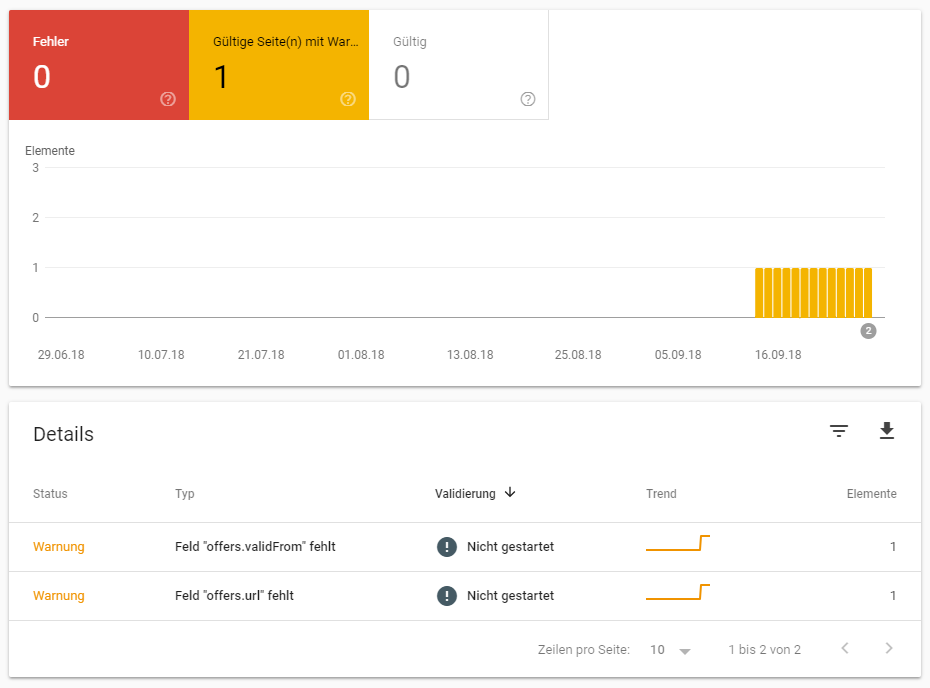930x688 pixels.
Task: Select the red Fehler status card
Action: pyautogui.click(x=95, y=60)
